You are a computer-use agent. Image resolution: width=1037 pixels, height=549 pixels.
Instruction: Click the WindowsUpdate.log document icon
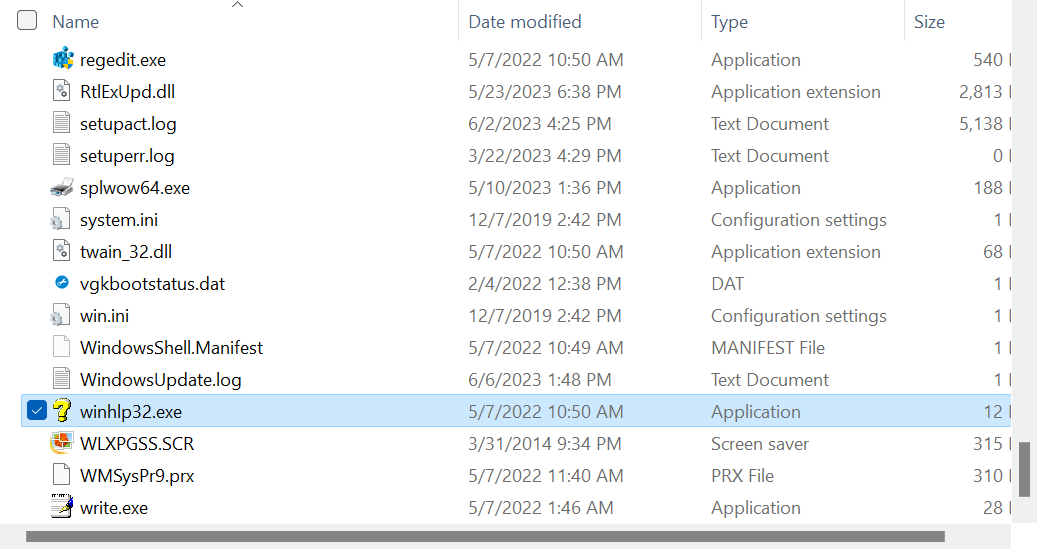click(x=62, y=379)
